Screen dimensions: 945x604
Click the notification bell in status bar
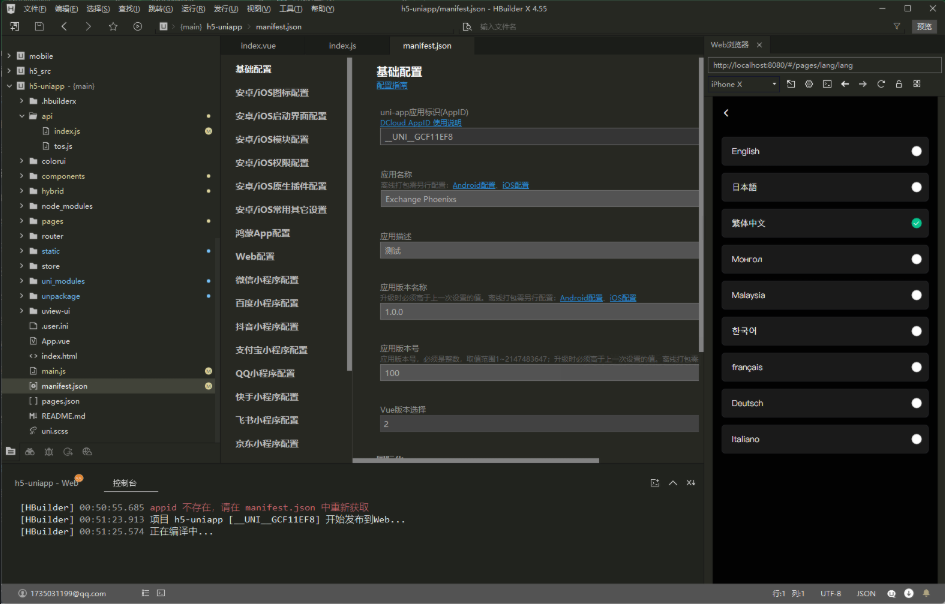tap(926, 593)
